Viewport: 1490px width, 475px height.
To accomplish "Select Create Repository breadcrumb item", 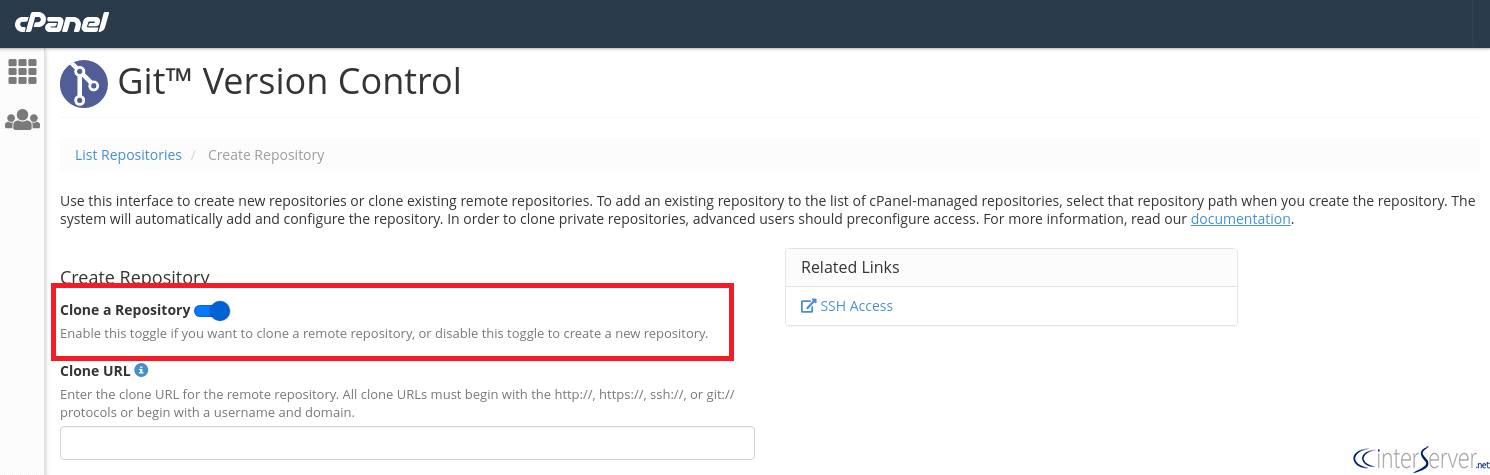I will coord(266,155).
